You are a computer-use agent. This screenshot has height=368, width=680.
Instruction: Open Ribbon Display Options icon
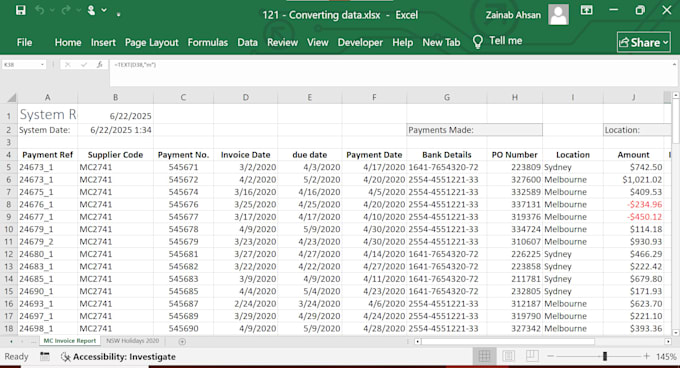pyautogui.click(x=586, y=10)
